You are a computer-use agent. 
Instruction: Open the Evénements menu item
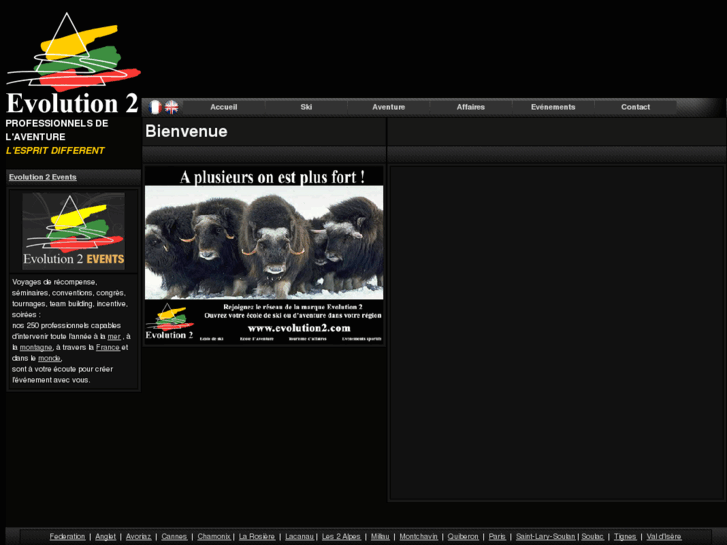(553, 107)
